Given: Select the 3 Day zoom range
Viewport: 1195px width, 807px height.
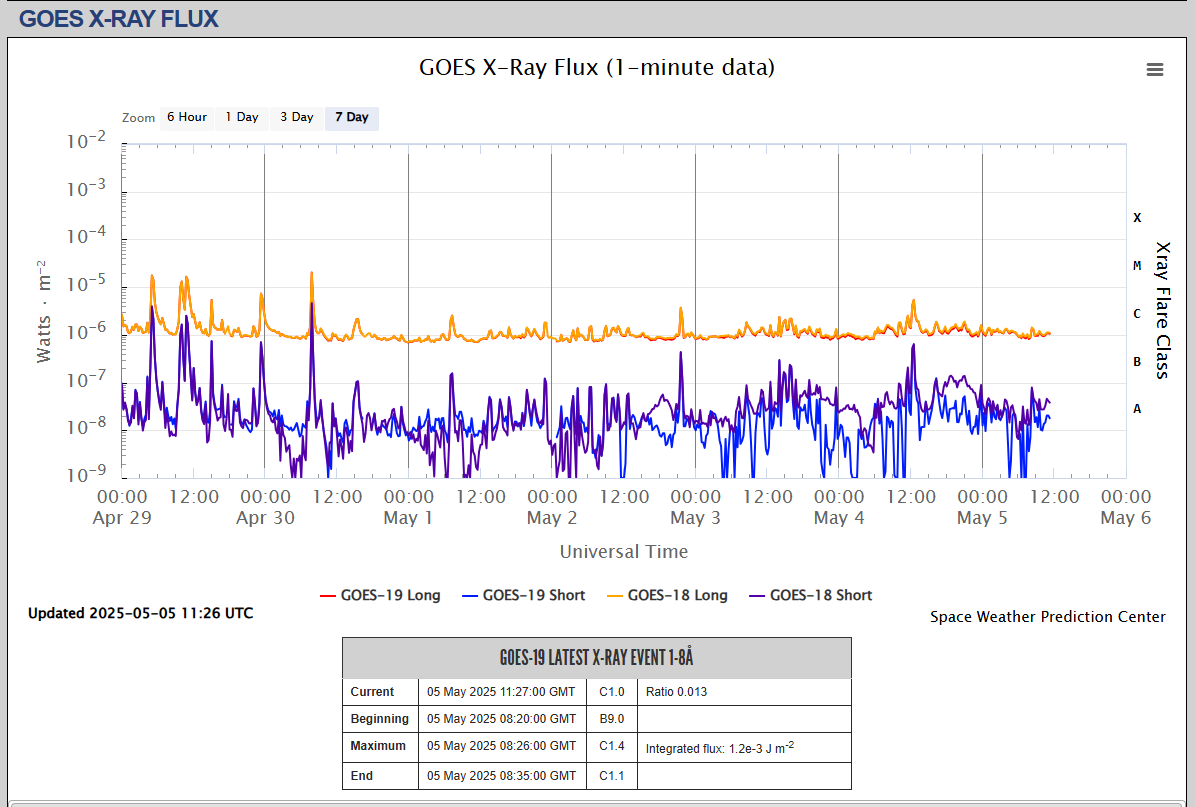Looking at the screenshot, I should [x=296, y=117].
